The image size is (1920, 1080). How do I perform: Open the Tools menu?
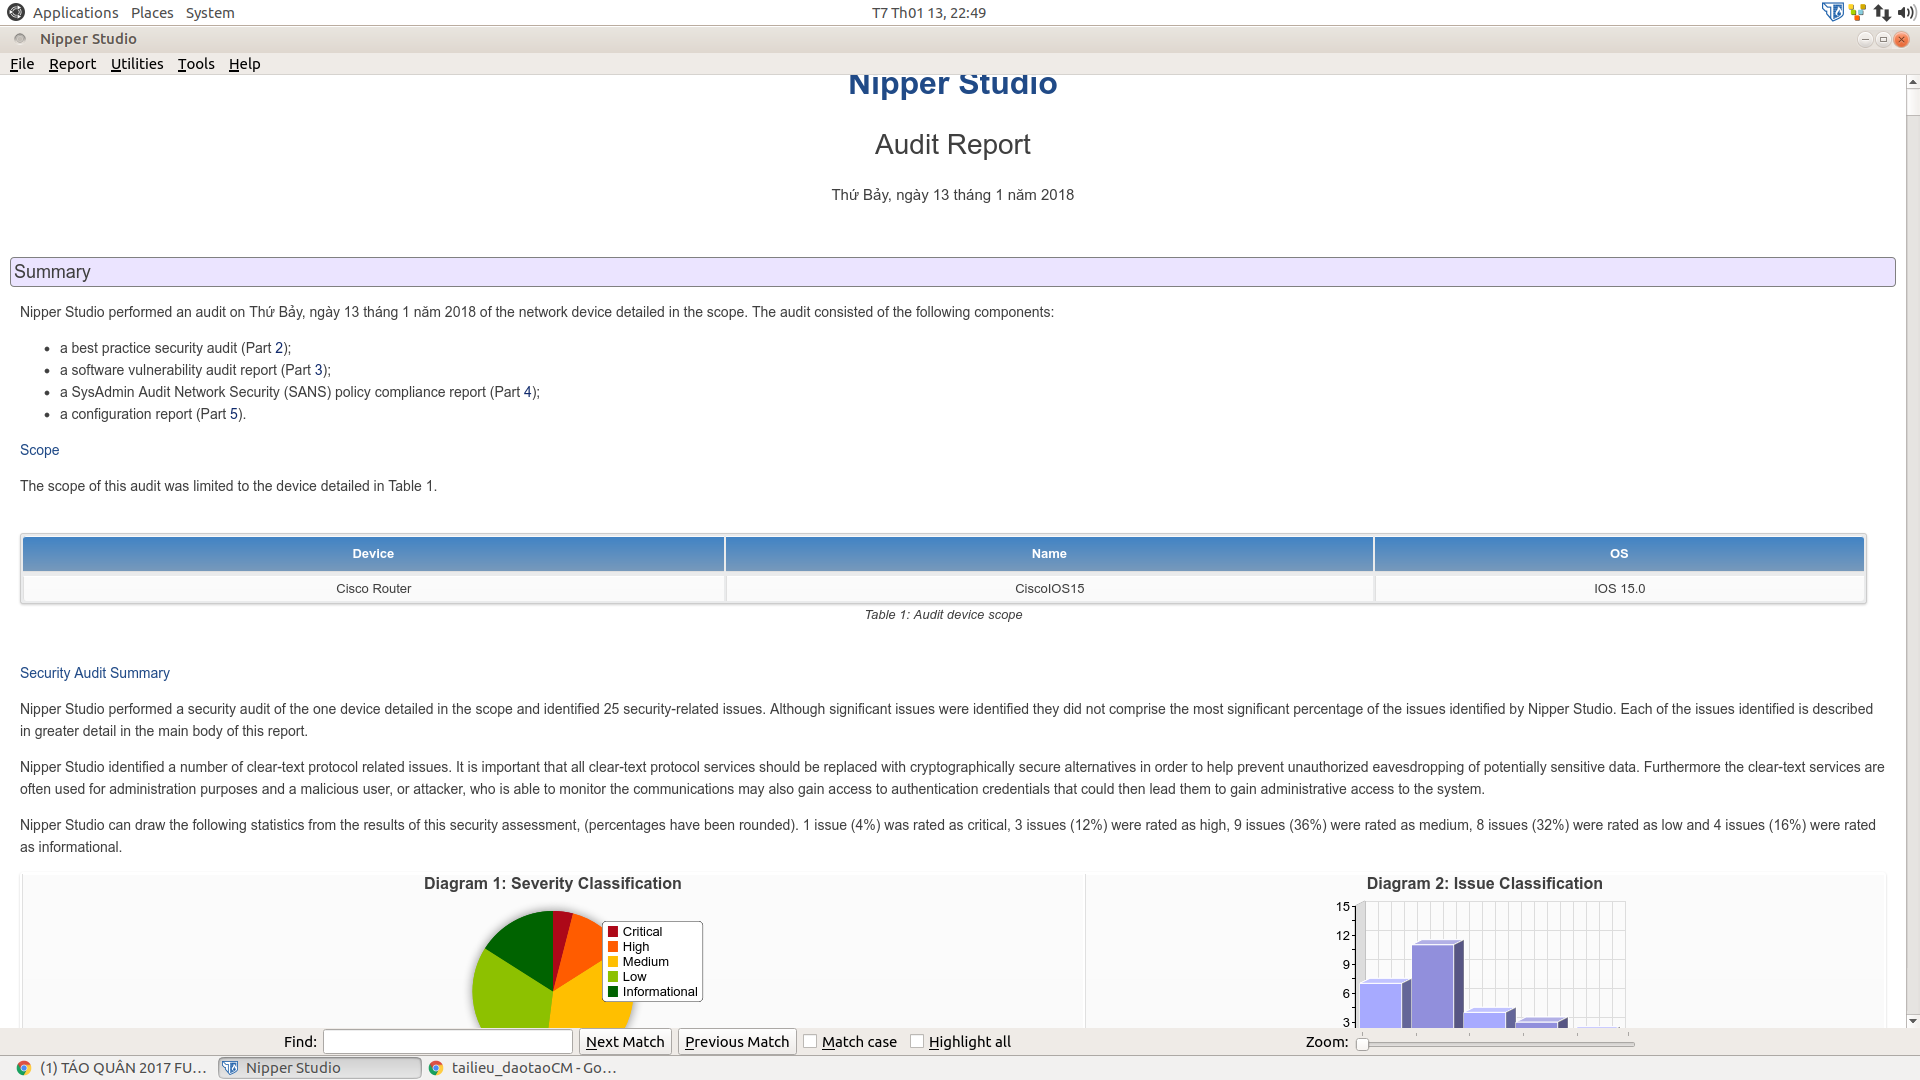195,63
